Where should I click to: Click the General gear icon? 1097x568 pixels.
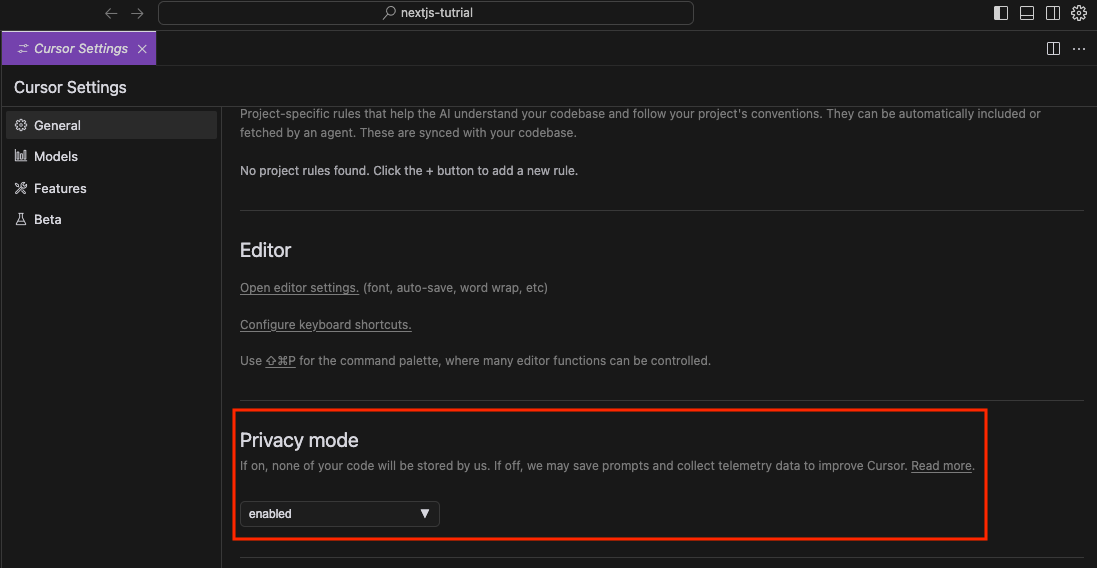coord(21,125)
